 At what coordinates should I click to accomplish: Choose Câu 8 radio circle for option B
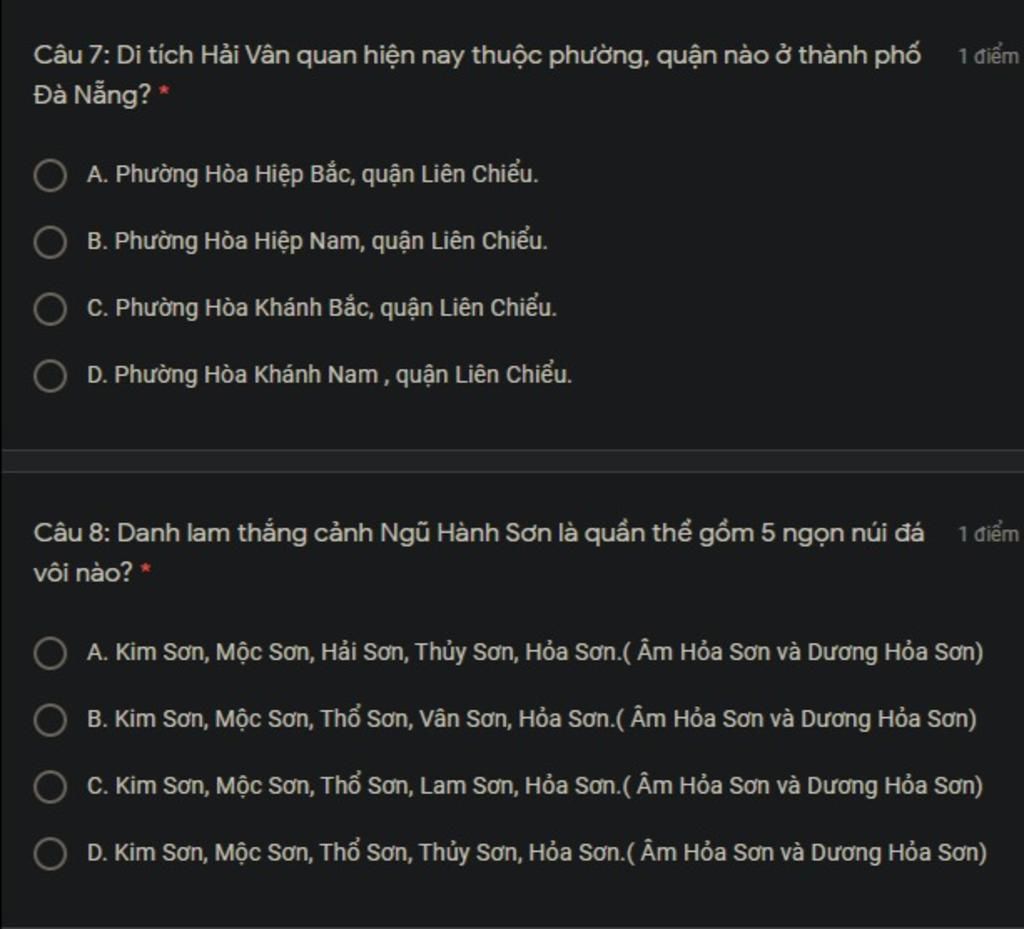click(50, 720)
